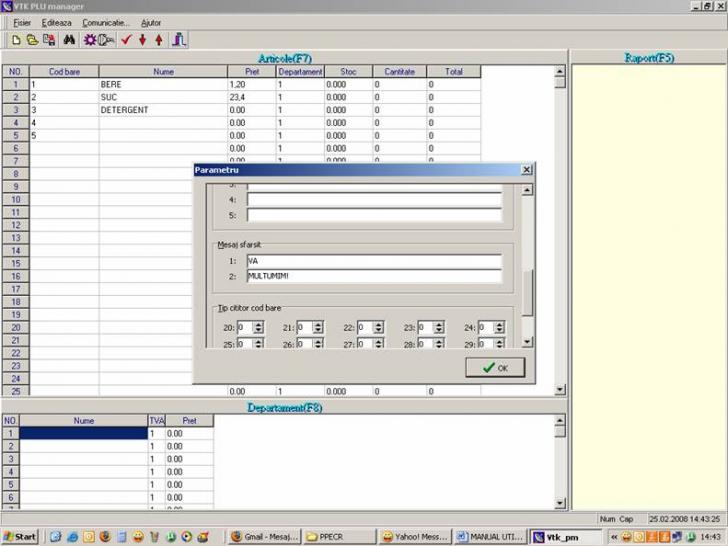Switch to Yahoo! Messenger taskbar button
This screenshot has height=546, width=728.
click(x=415, y=537)
